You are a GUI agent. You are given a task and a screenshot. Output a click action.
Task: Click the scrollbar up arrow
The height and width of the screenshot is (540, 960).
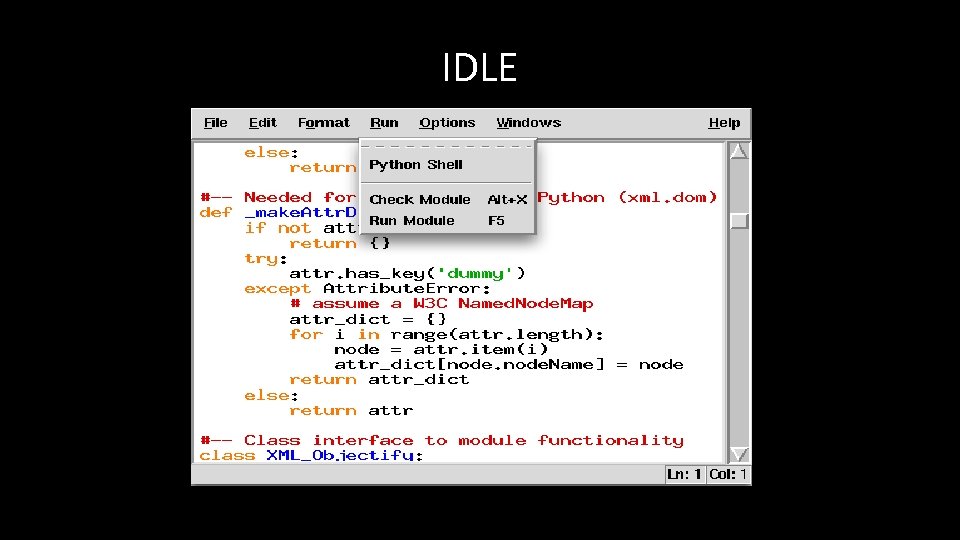pyautogui.click(x=739, y=151)
